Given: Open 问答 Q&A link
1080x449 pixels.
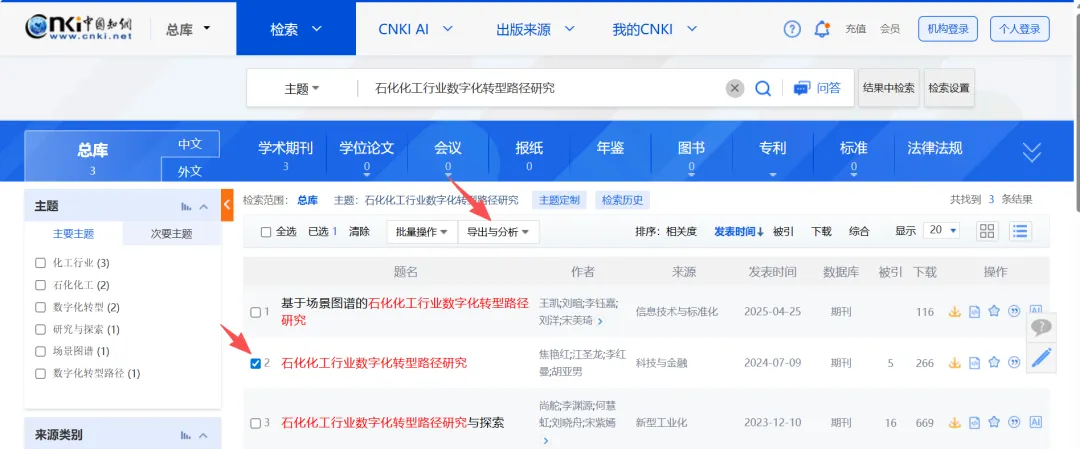Looking at the screenshot, I should (x=818, y=88).
